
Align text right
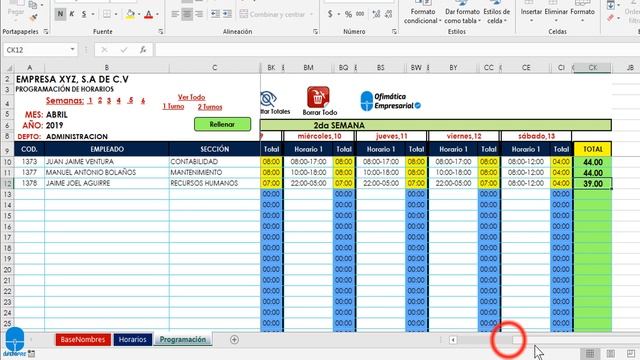(199, 14)
